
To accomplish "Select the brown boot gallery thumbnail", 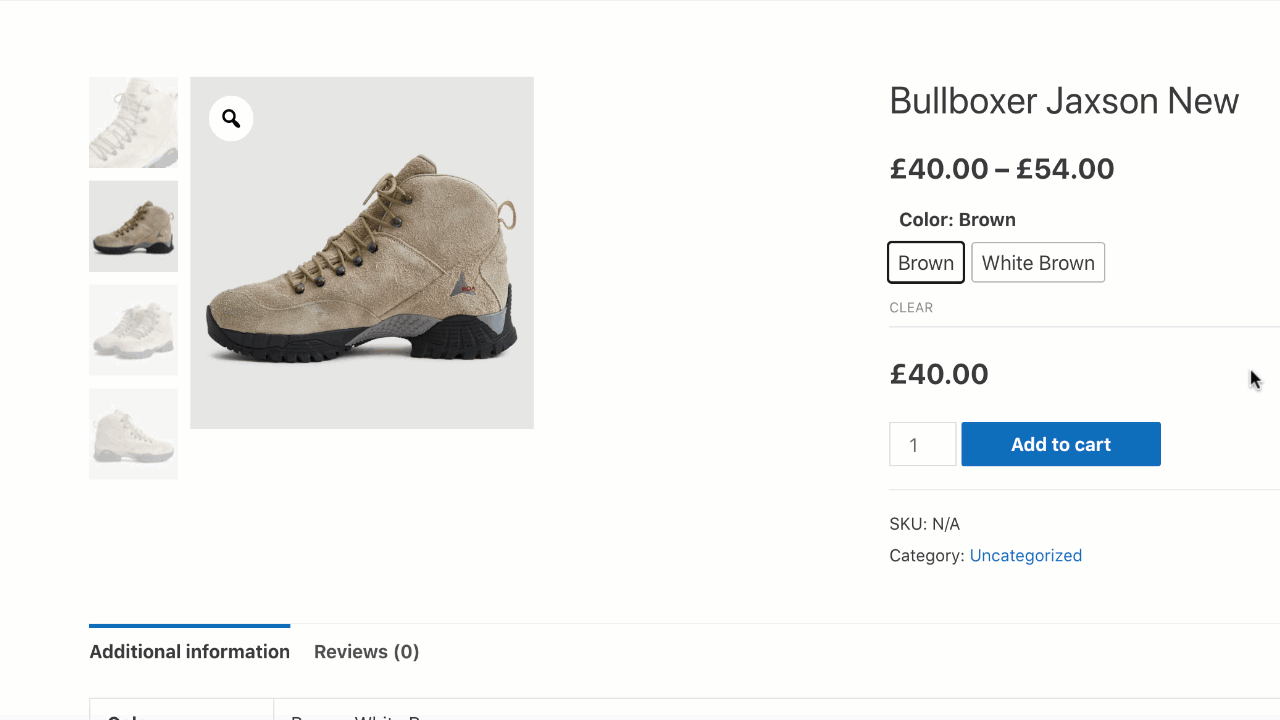I will tap(133, 226).
